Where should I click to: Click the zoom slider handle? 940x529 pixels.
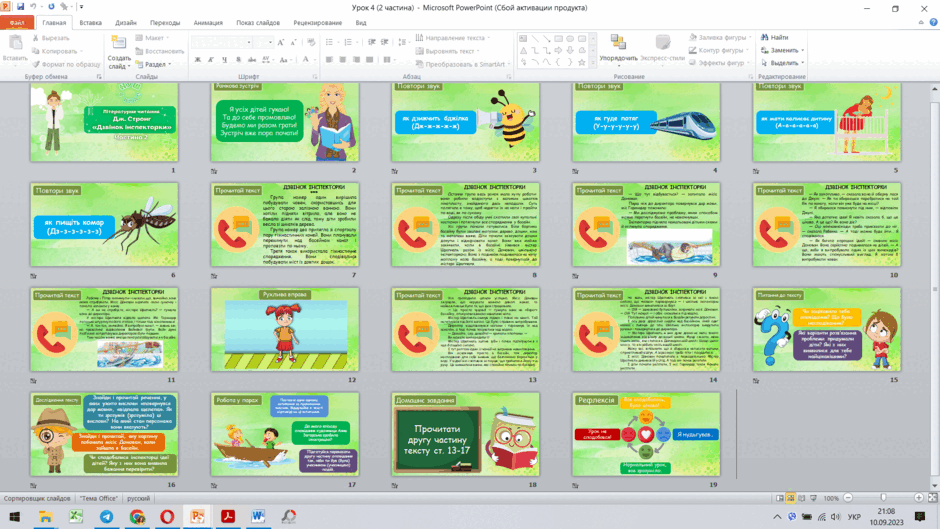[x=883, y=498]
